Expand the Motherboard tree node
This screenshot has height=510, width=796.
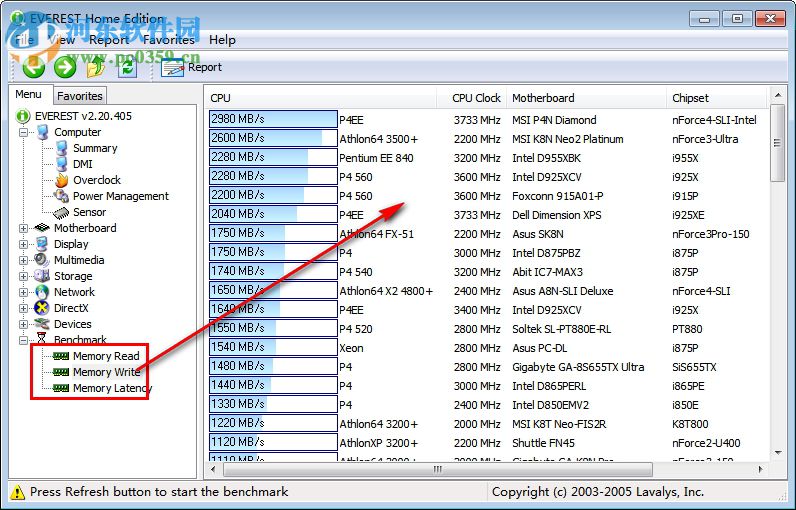tap(24, 228)
